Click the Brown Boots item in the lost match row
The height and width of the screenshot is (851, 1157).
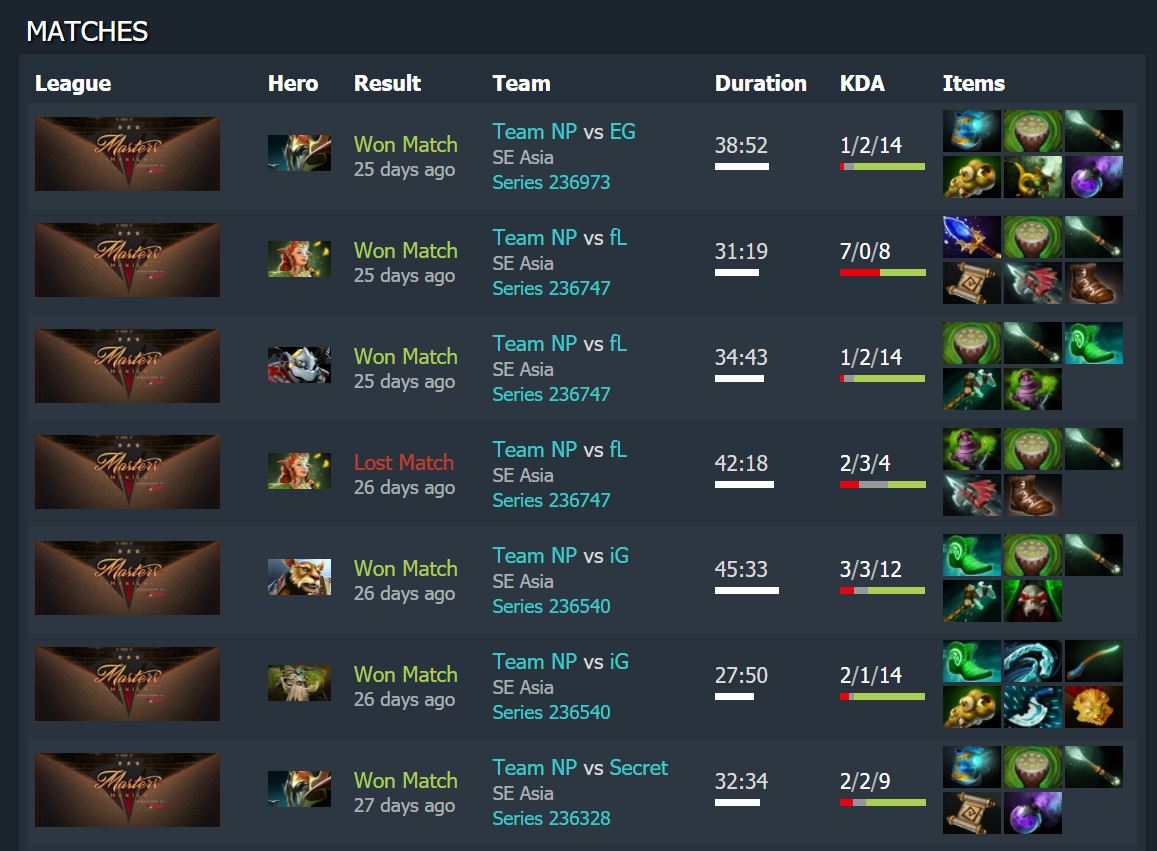pos(1032,495)
